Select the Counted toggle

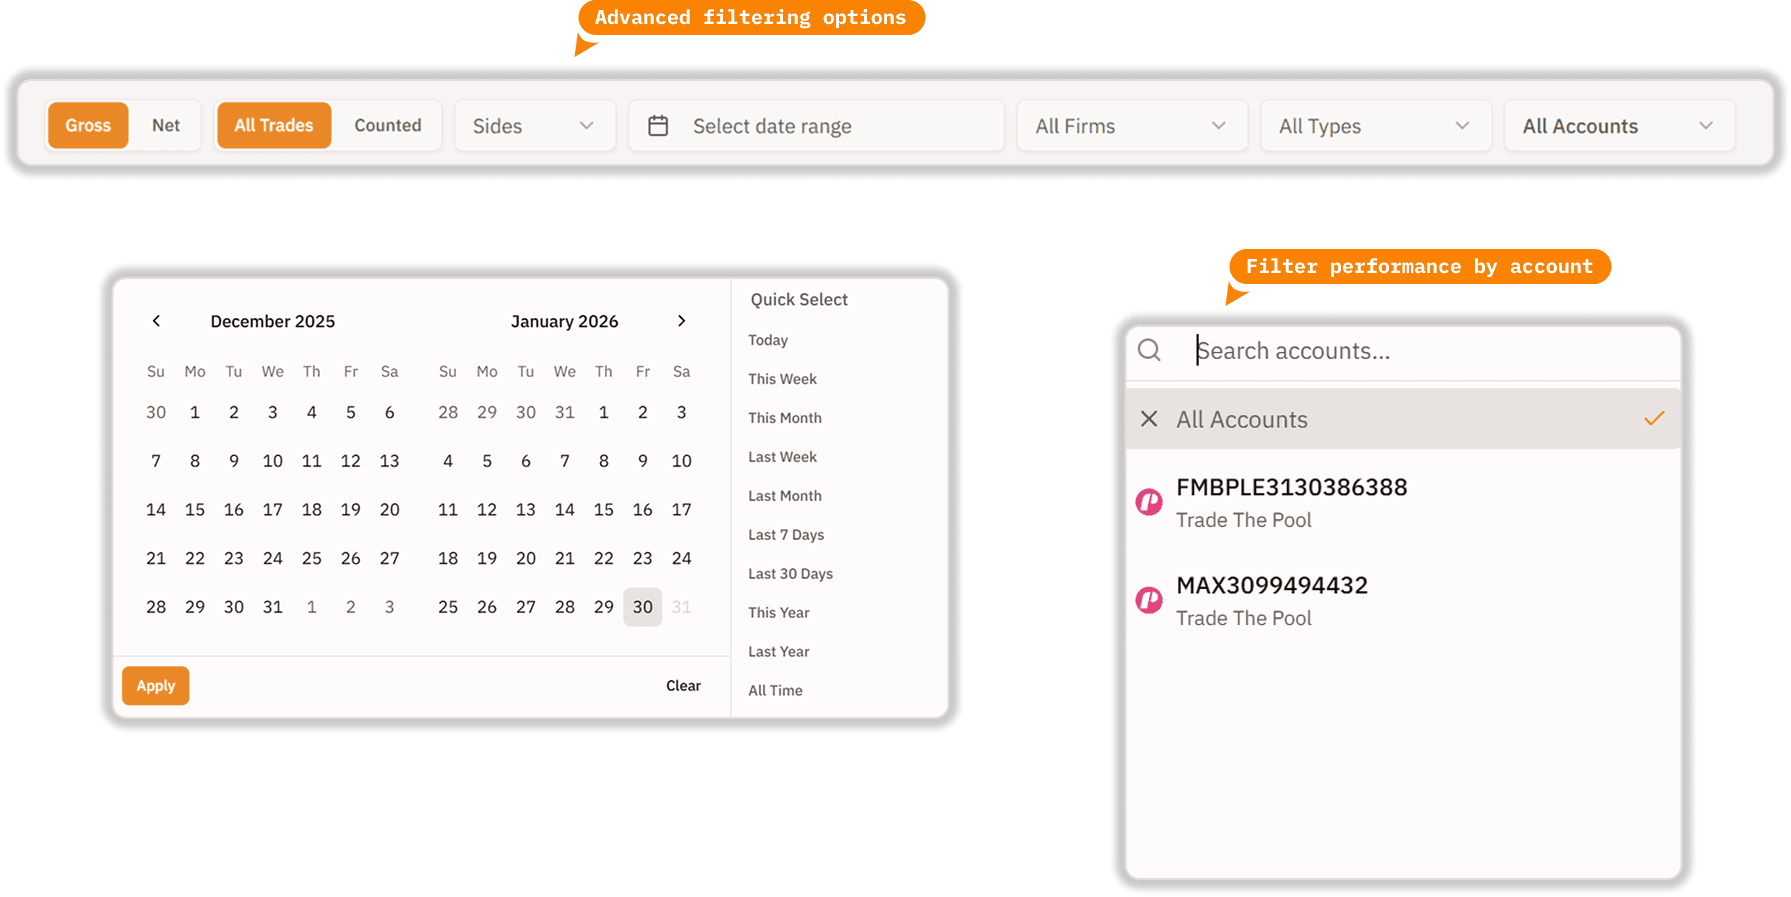[x=388, y=125]
